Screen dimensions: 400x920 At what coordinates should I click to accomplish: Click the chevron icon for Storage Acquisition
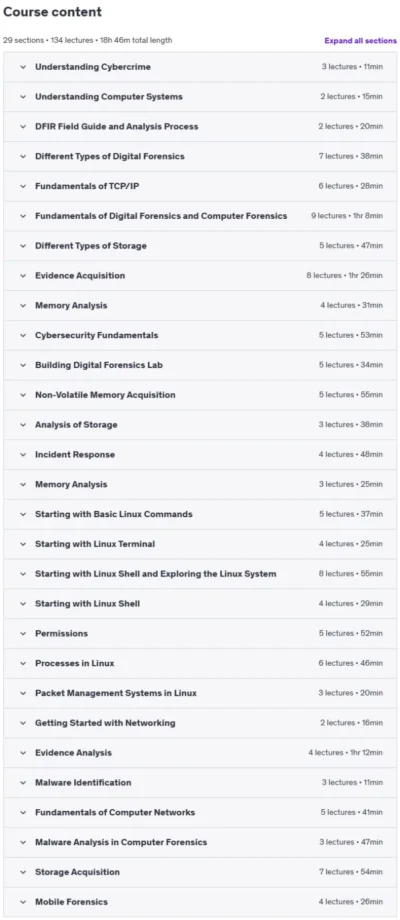click(x=23, y=872)
